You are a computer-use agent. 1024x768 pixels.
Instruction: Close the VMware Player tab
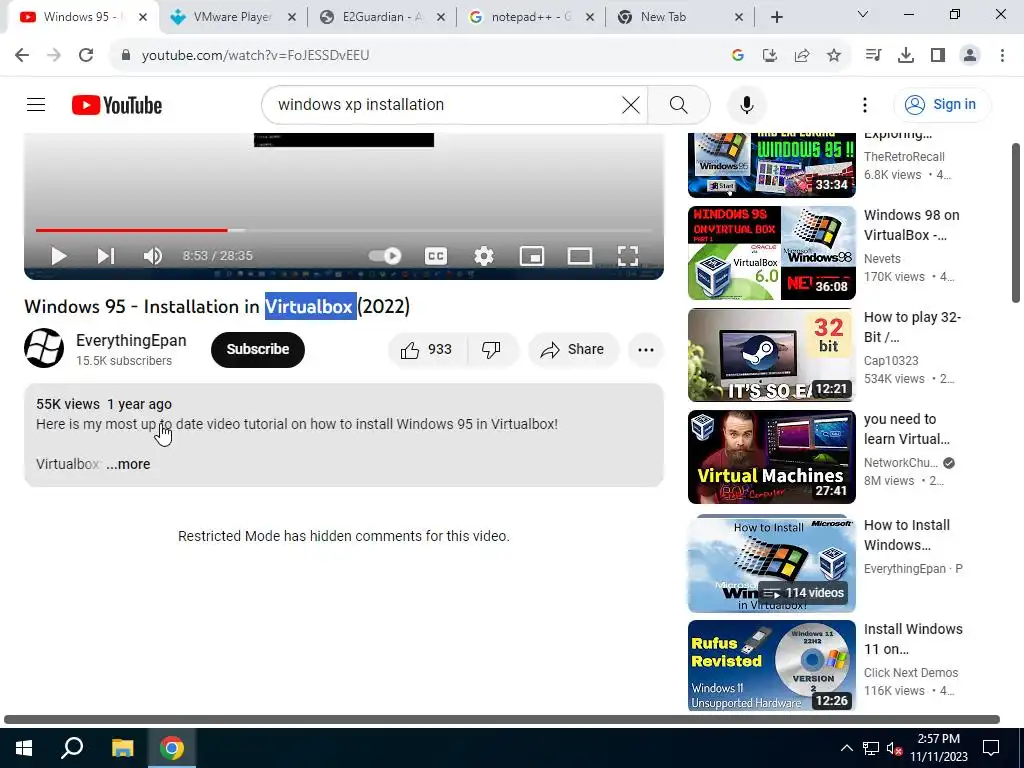(x=291, y=18)
